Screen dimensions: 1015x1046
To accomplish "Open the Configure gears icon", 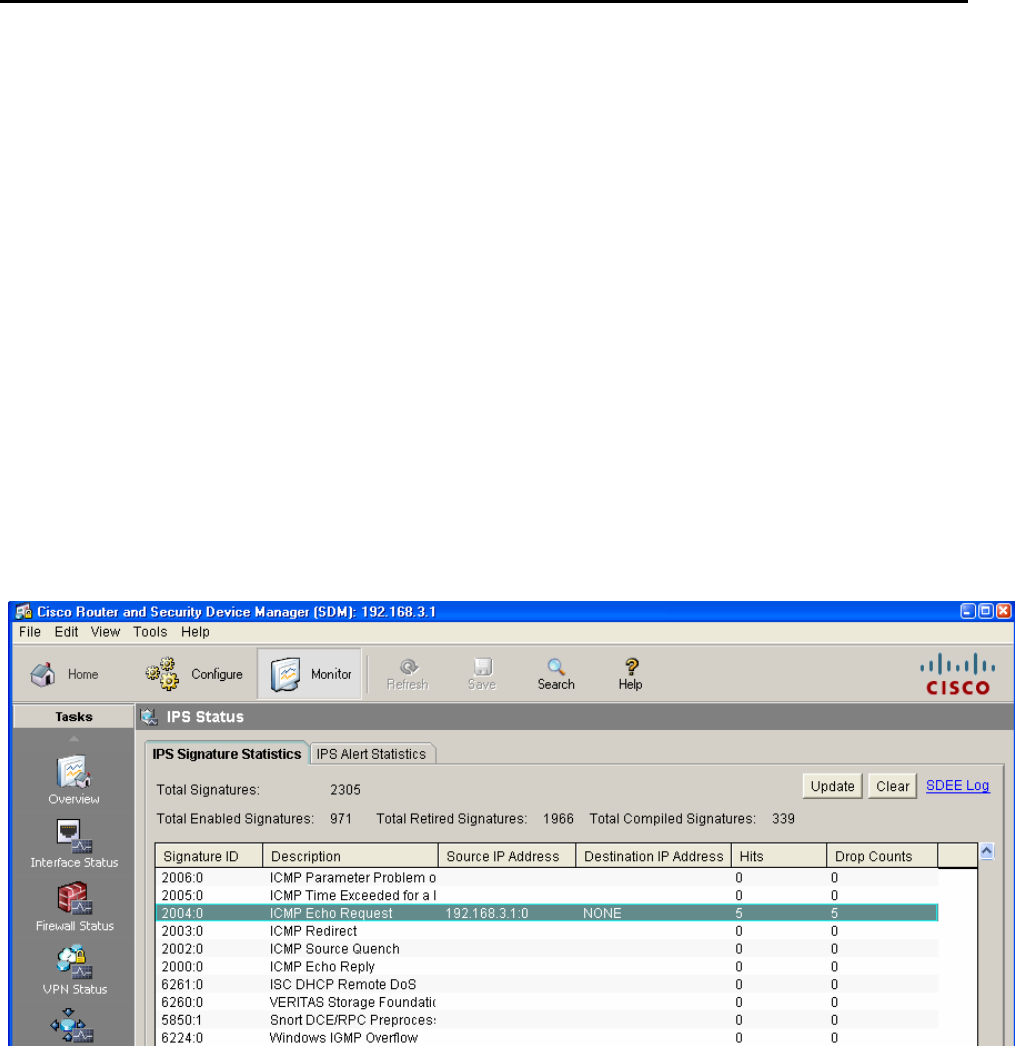I will tap(162, 674).
